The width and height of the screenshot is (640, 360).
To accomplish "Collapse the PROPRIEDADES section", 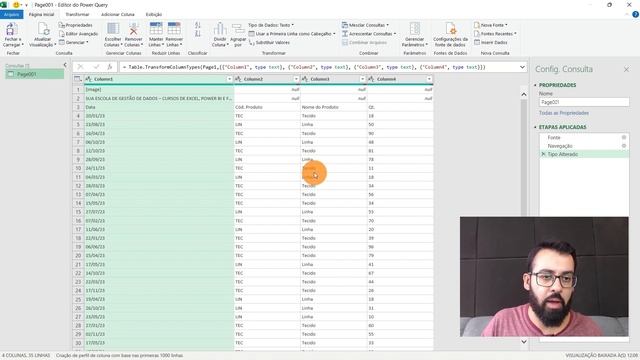I will click(536, 85).
